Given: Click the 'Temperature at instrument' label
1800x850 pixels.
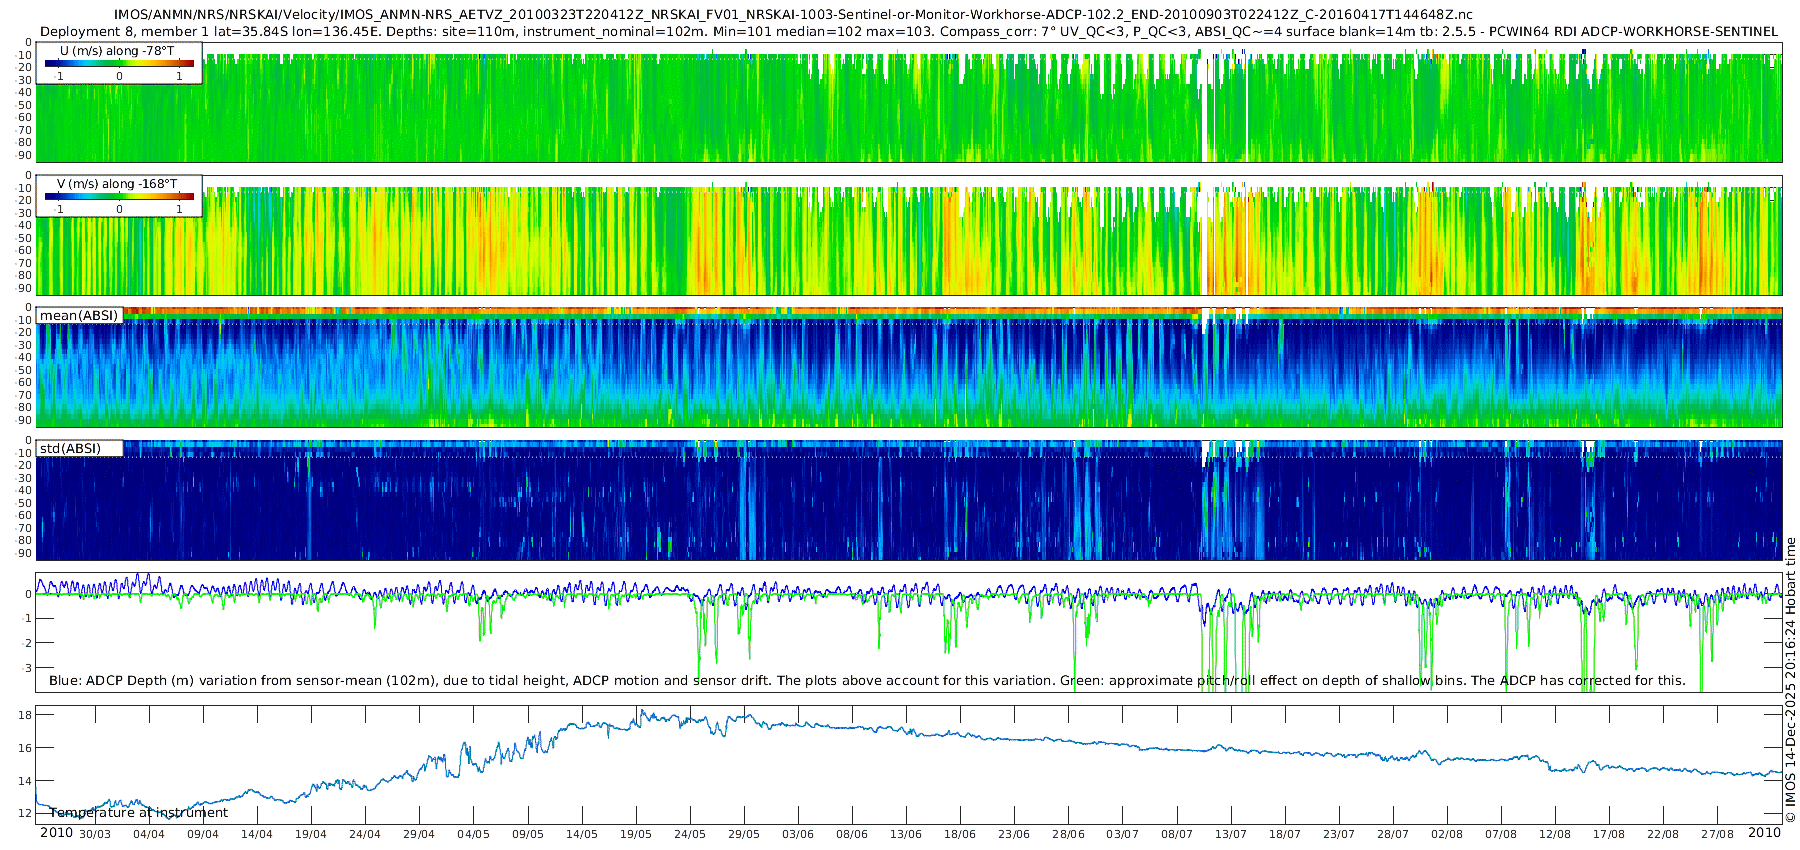Looking at the screenshot, I should (139, 813).
